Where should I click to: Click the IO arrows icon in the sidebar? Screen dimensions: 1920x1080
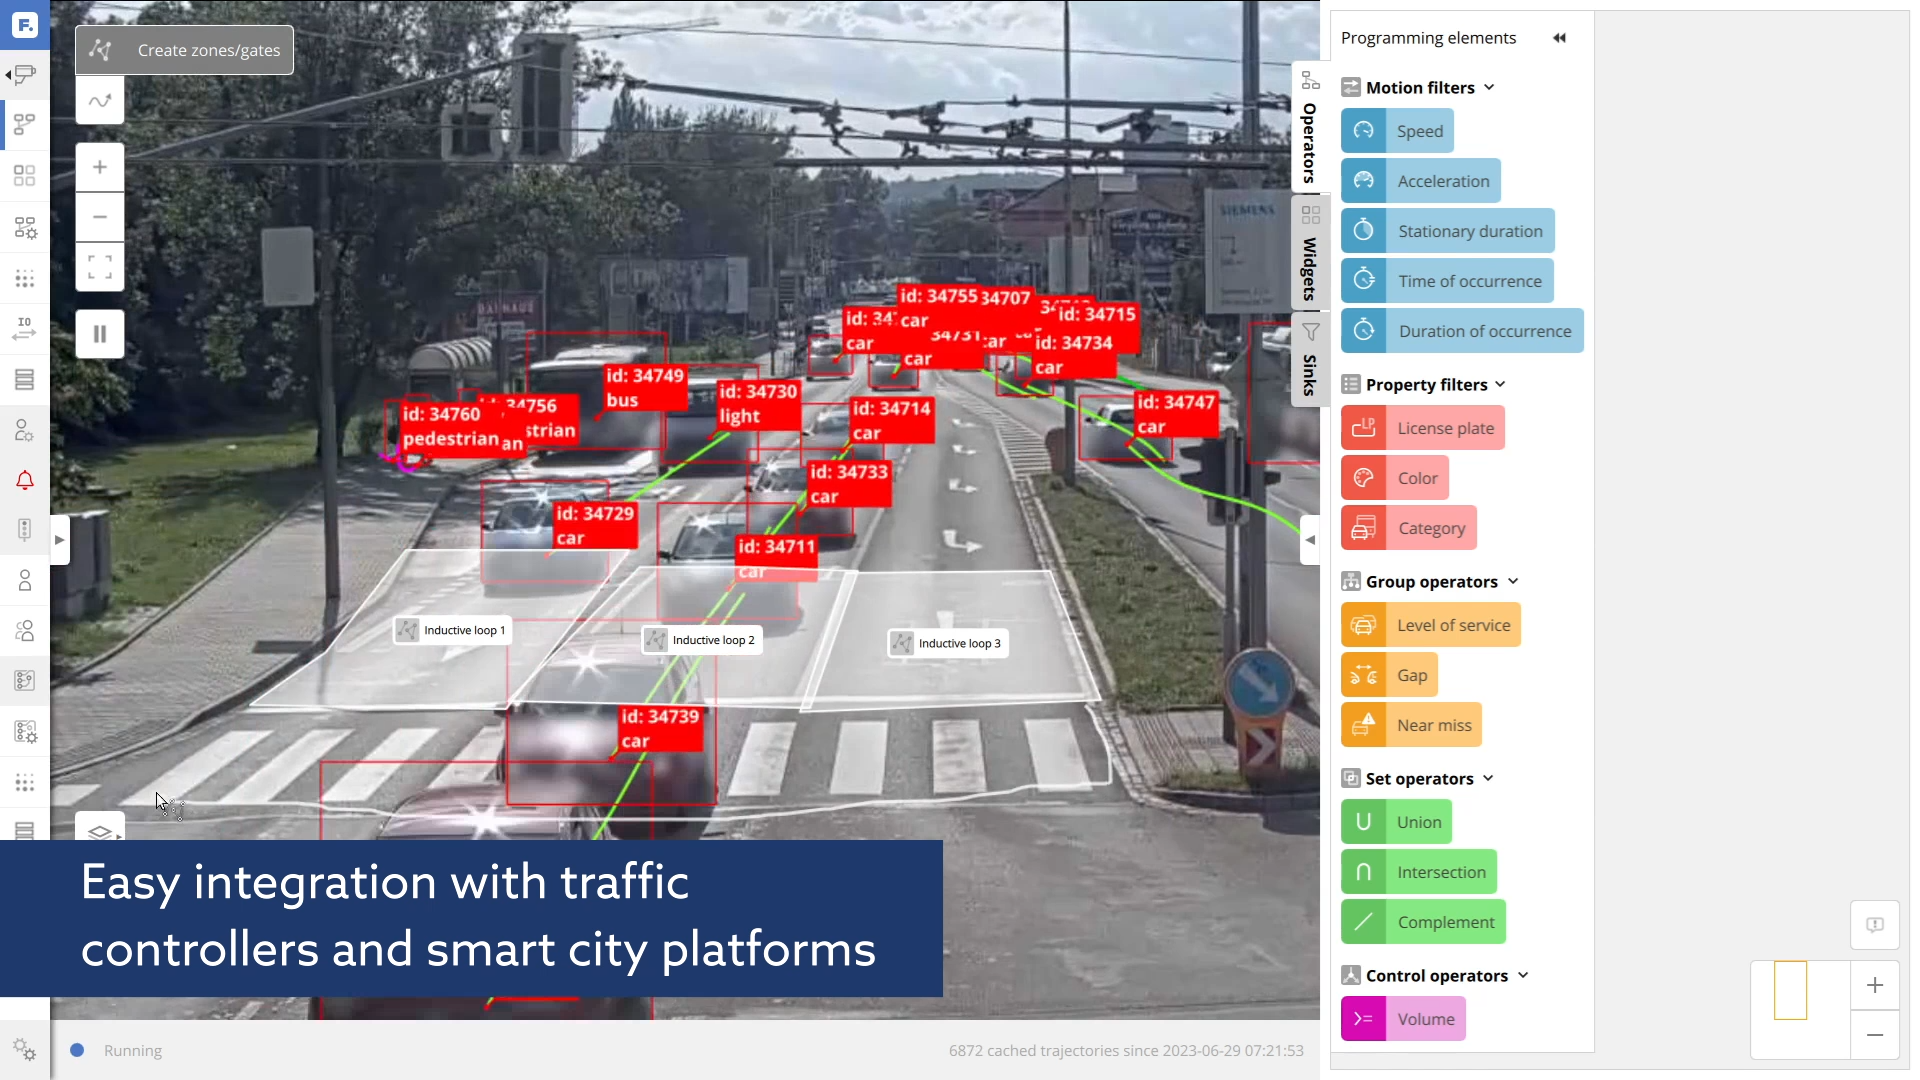tap(24, 328)
